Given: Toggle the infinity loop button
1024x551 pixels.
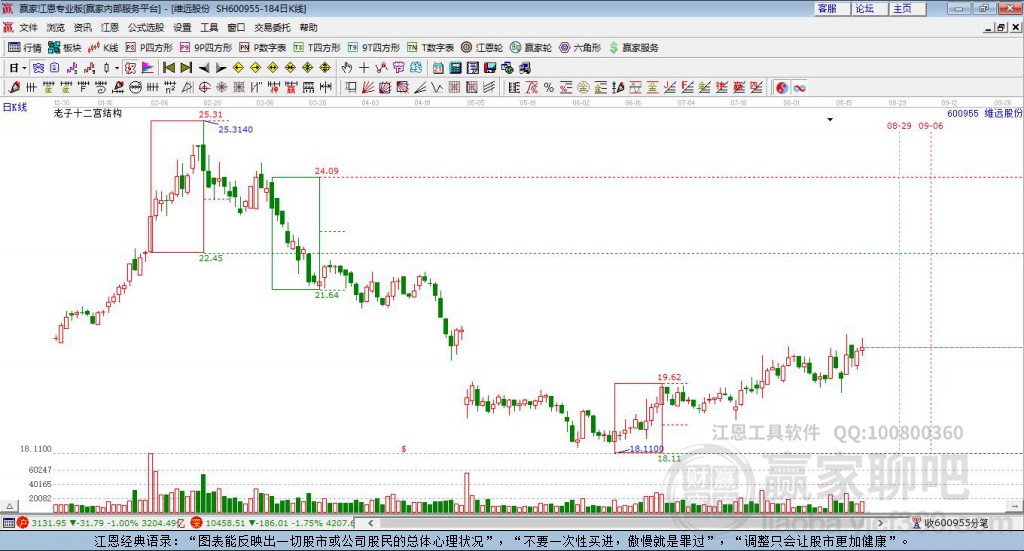Looking at the screenshot, I should tap(799, 87).
